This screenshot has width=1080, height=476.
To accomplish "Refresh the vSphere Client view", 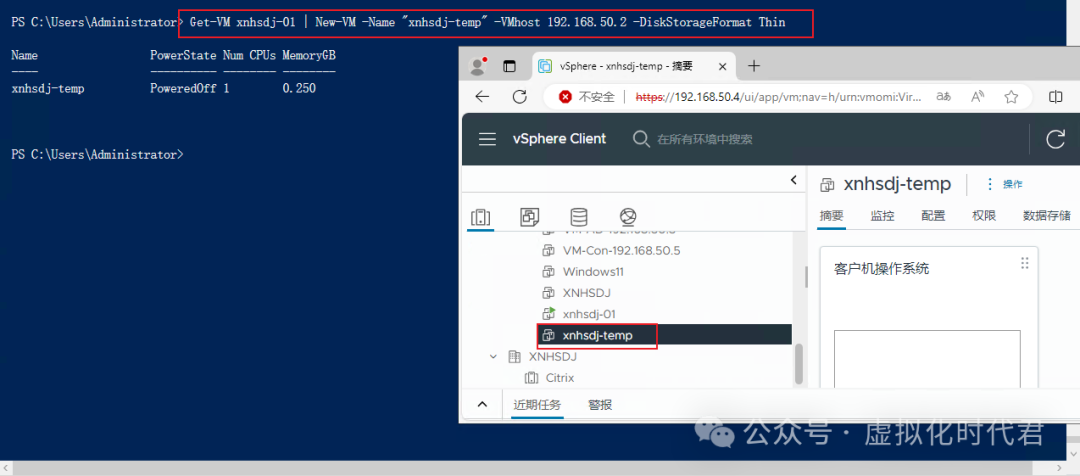I will pos(1055,139).
